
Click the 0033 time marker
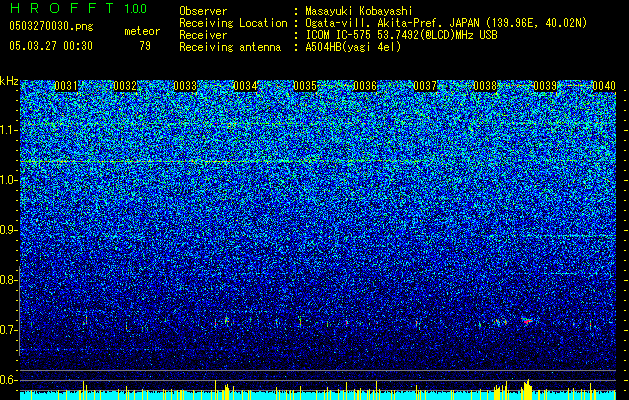(185, 86)
